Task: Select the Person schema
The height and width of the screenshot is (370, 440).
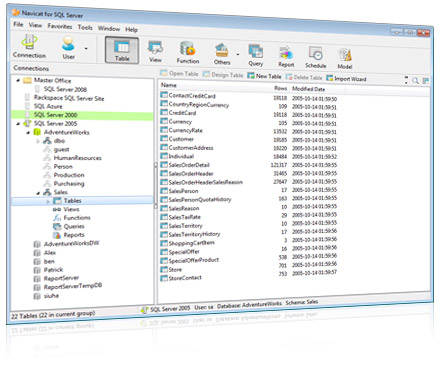Action: (63, 166)
